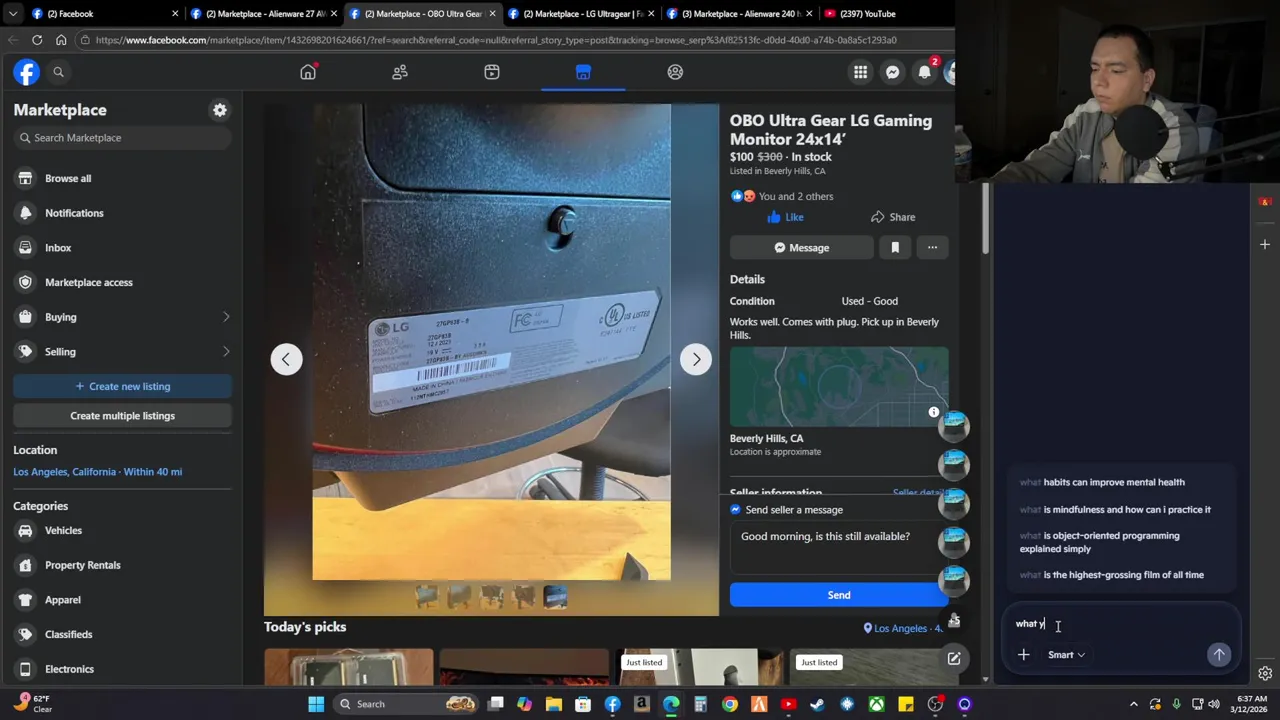Image resolution: width=1280 pixels, height=720 pixels.
Task: Expand the Selling section
Action: click(122, 352)
